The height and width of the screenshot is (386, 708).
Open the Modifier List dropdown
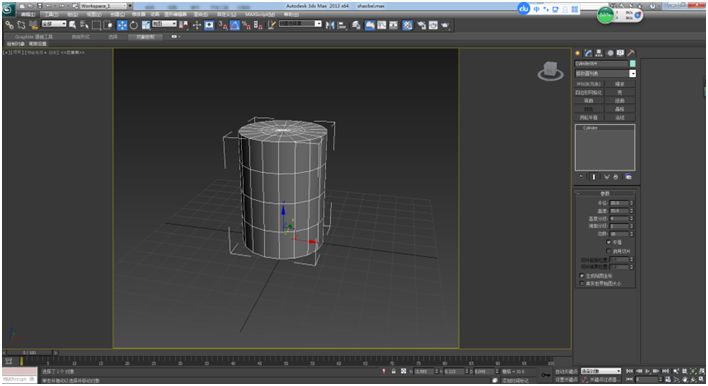tap(605, 73)
